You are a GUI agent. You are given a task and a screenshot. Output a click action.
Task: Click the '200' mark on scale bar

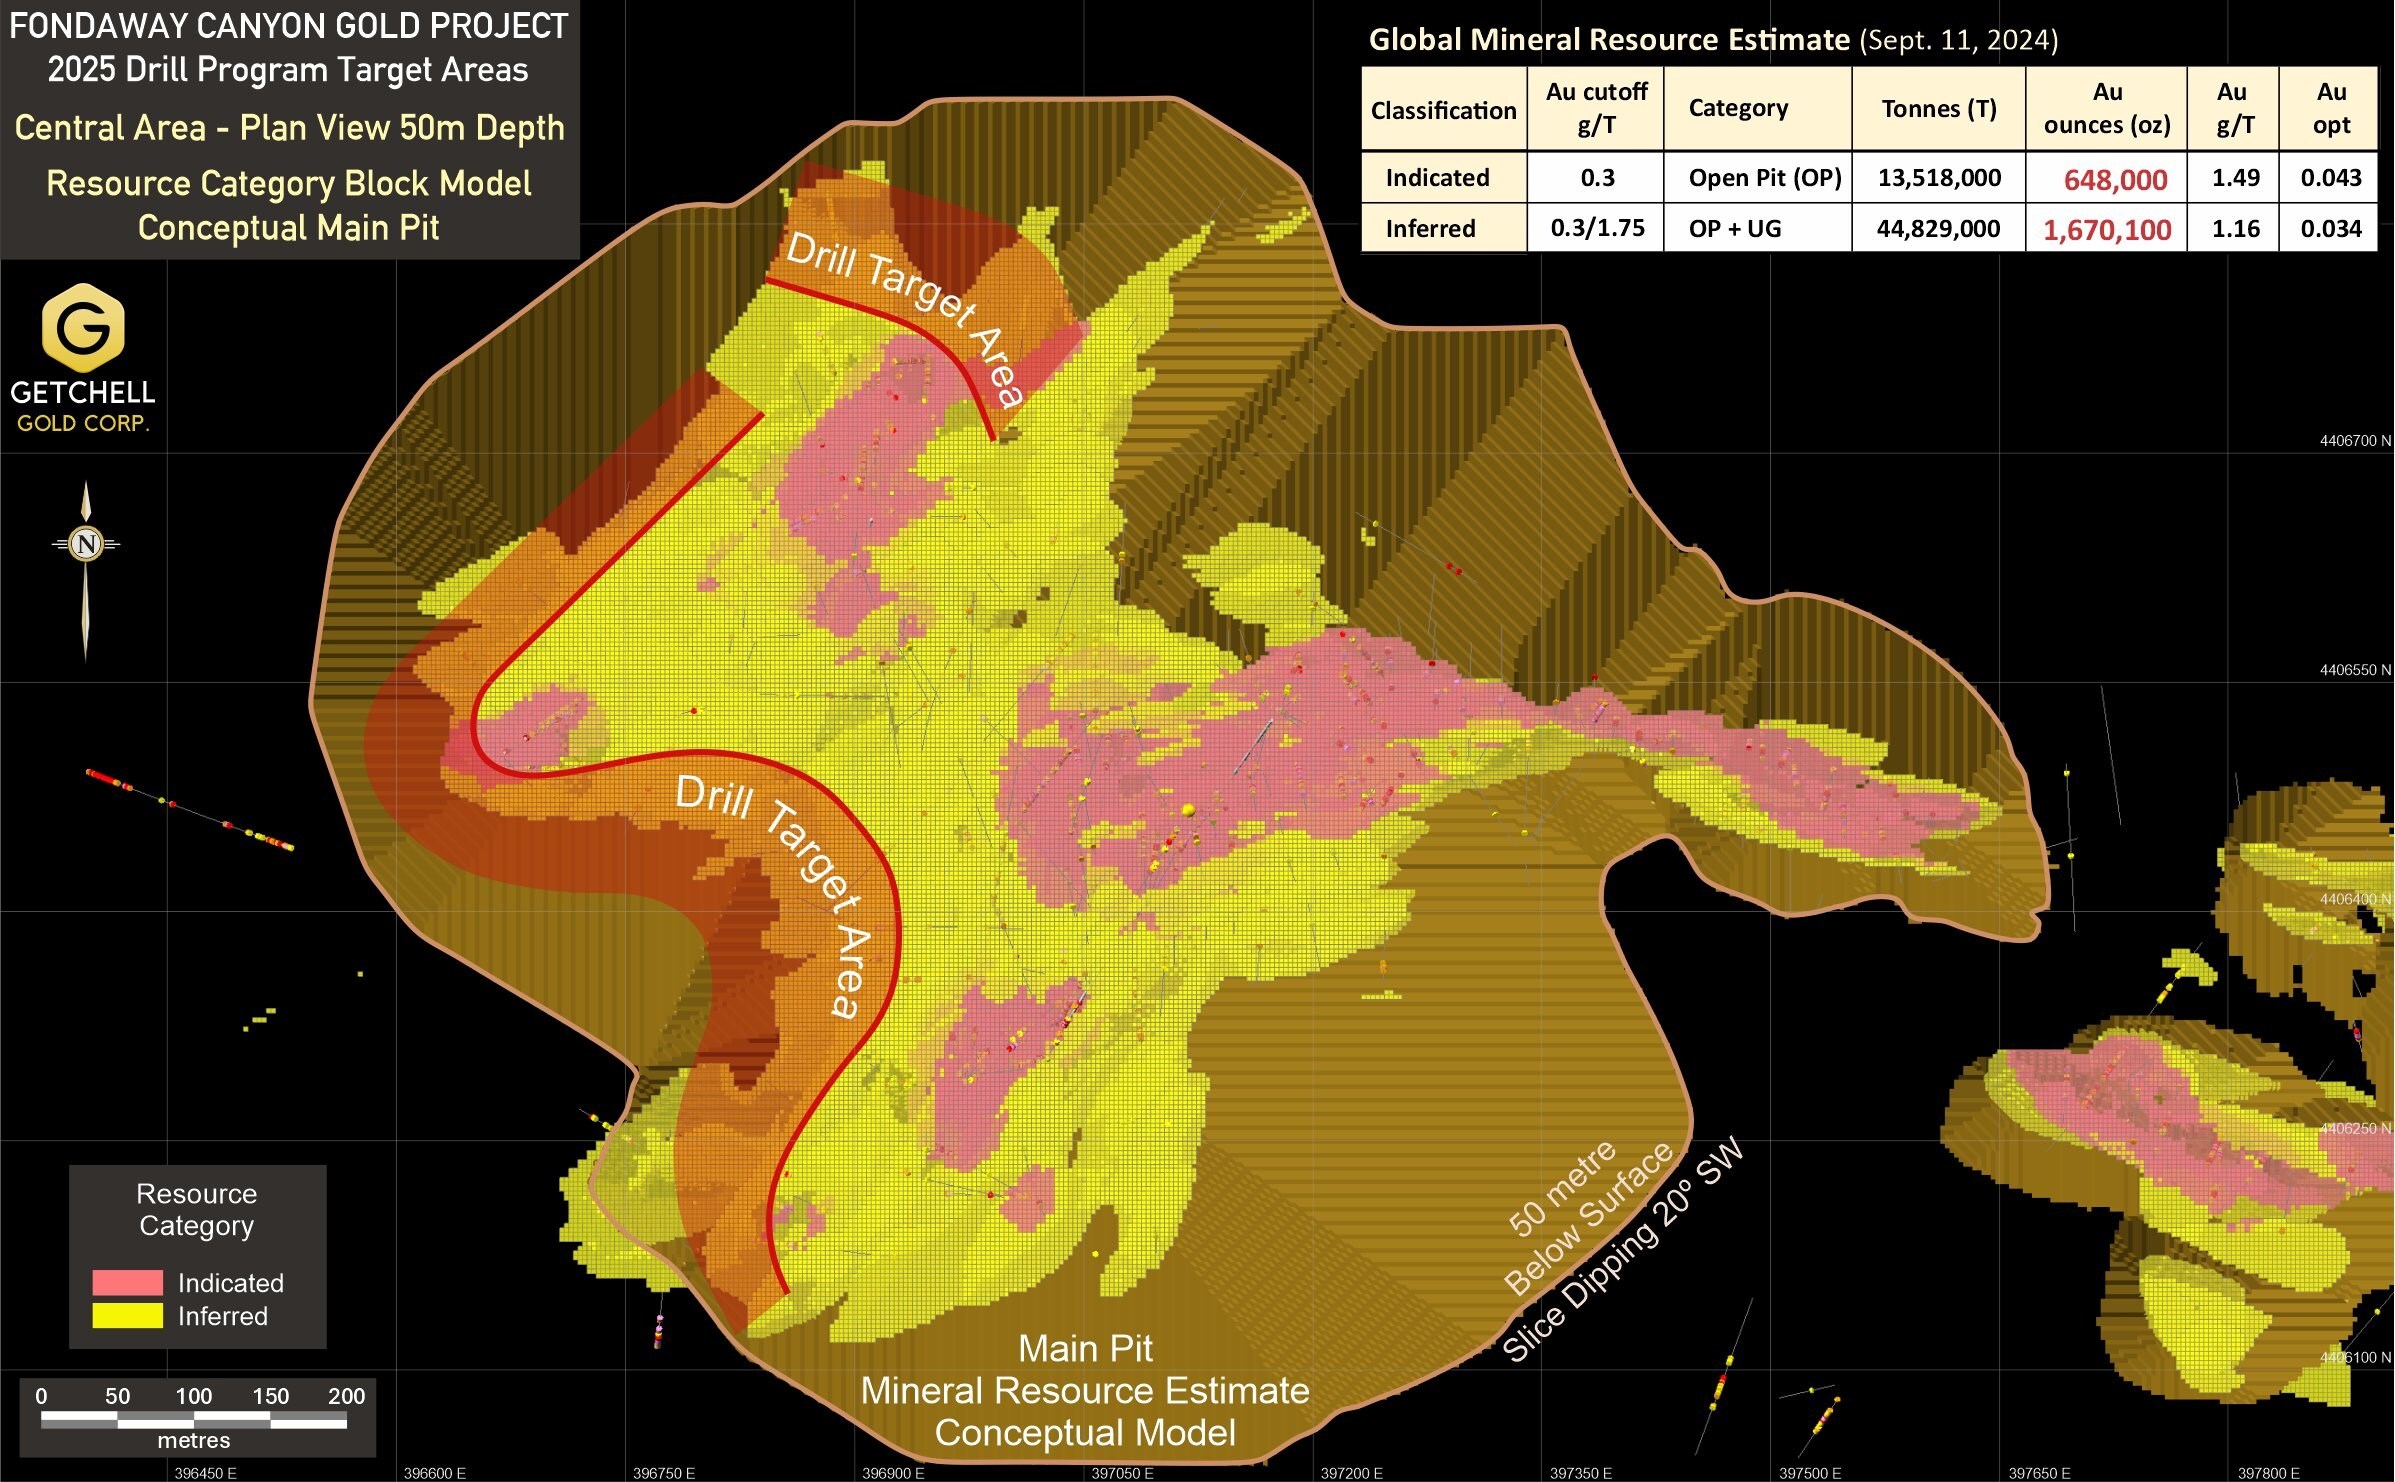tap(347, 1396)
